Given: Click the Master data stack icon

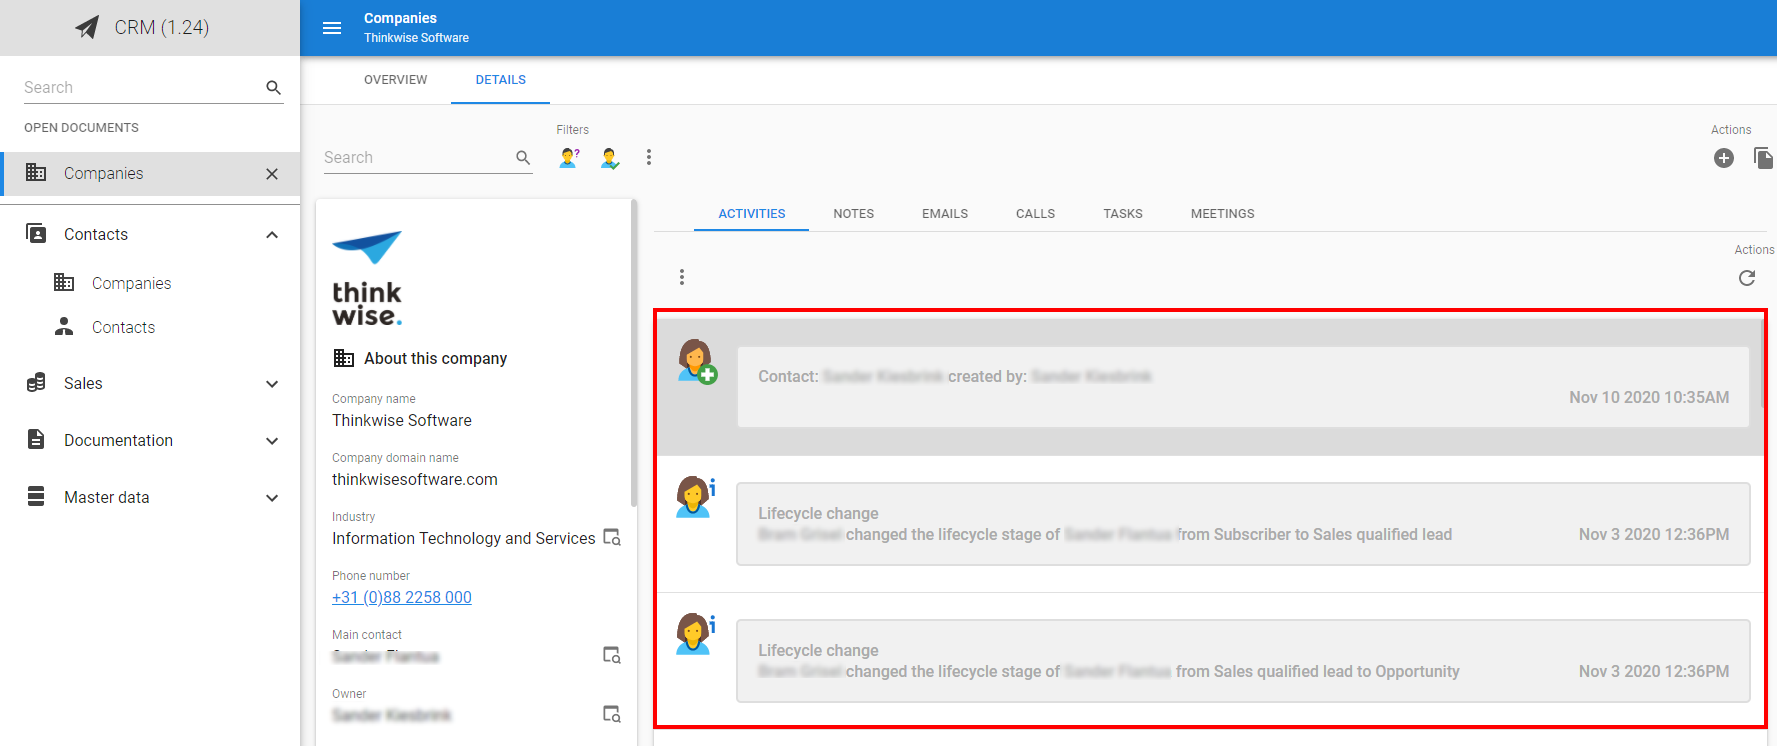Looking at the screenshot, I should click(x=36, y=496).
